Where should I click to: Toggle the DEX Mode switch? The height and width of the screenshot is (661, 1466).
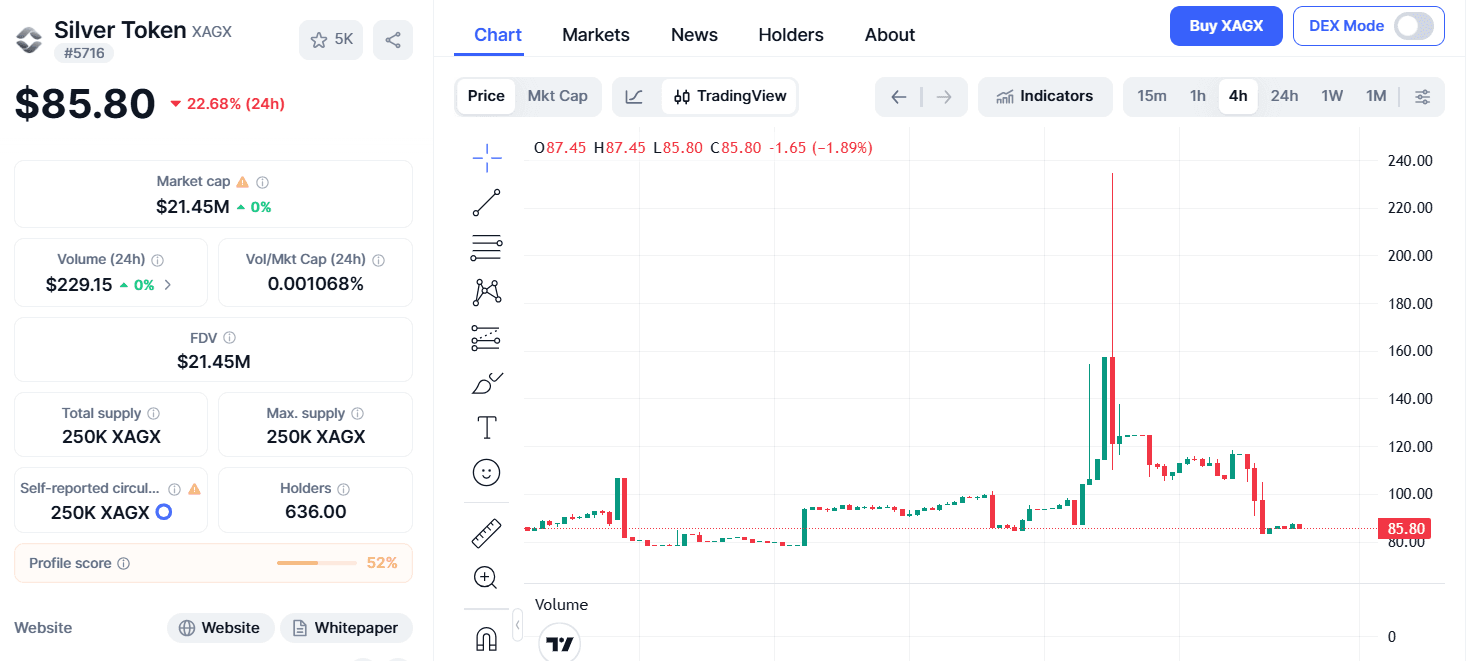point(1414,26)
